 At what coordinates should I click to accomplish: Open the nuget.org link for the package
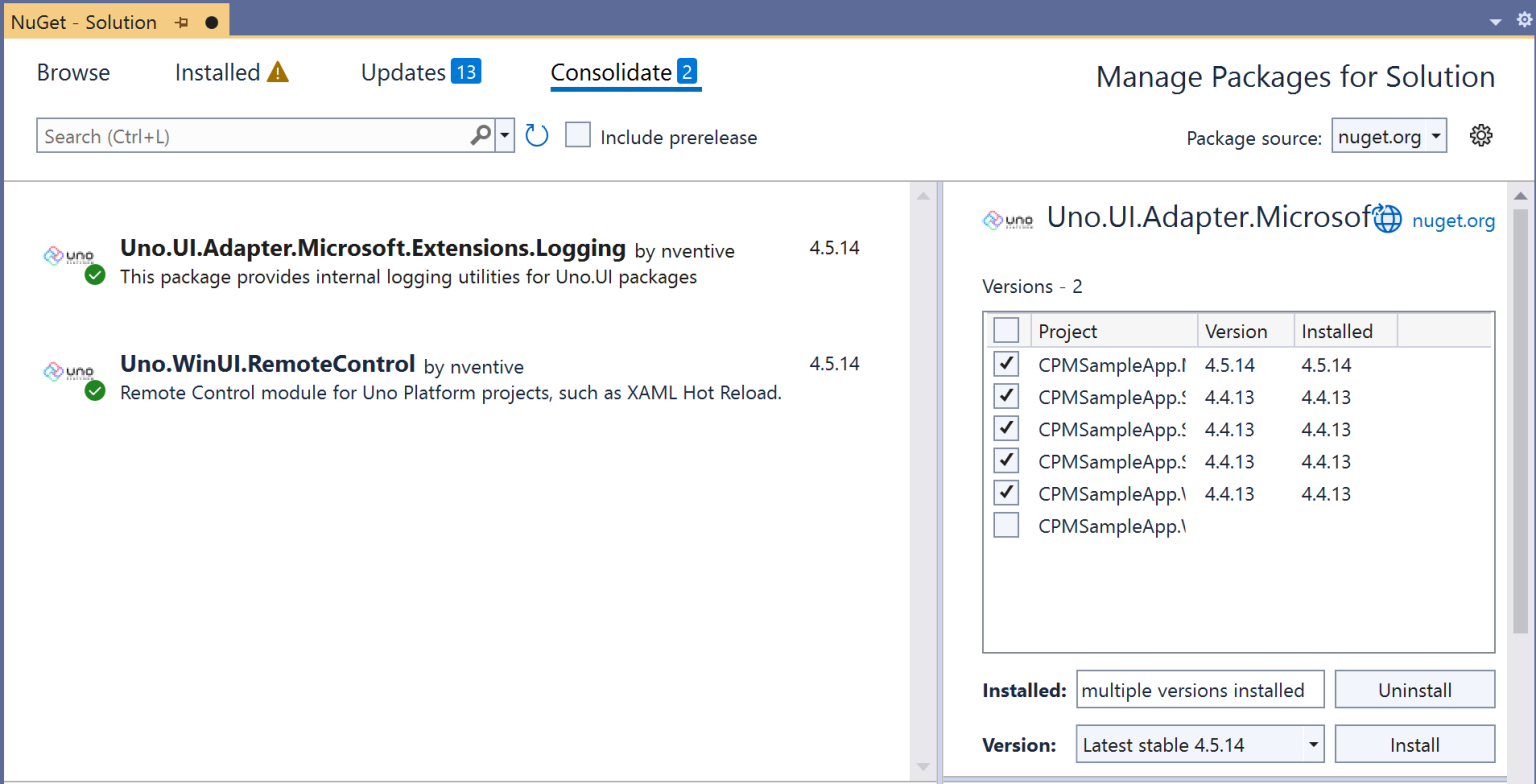1453,220
